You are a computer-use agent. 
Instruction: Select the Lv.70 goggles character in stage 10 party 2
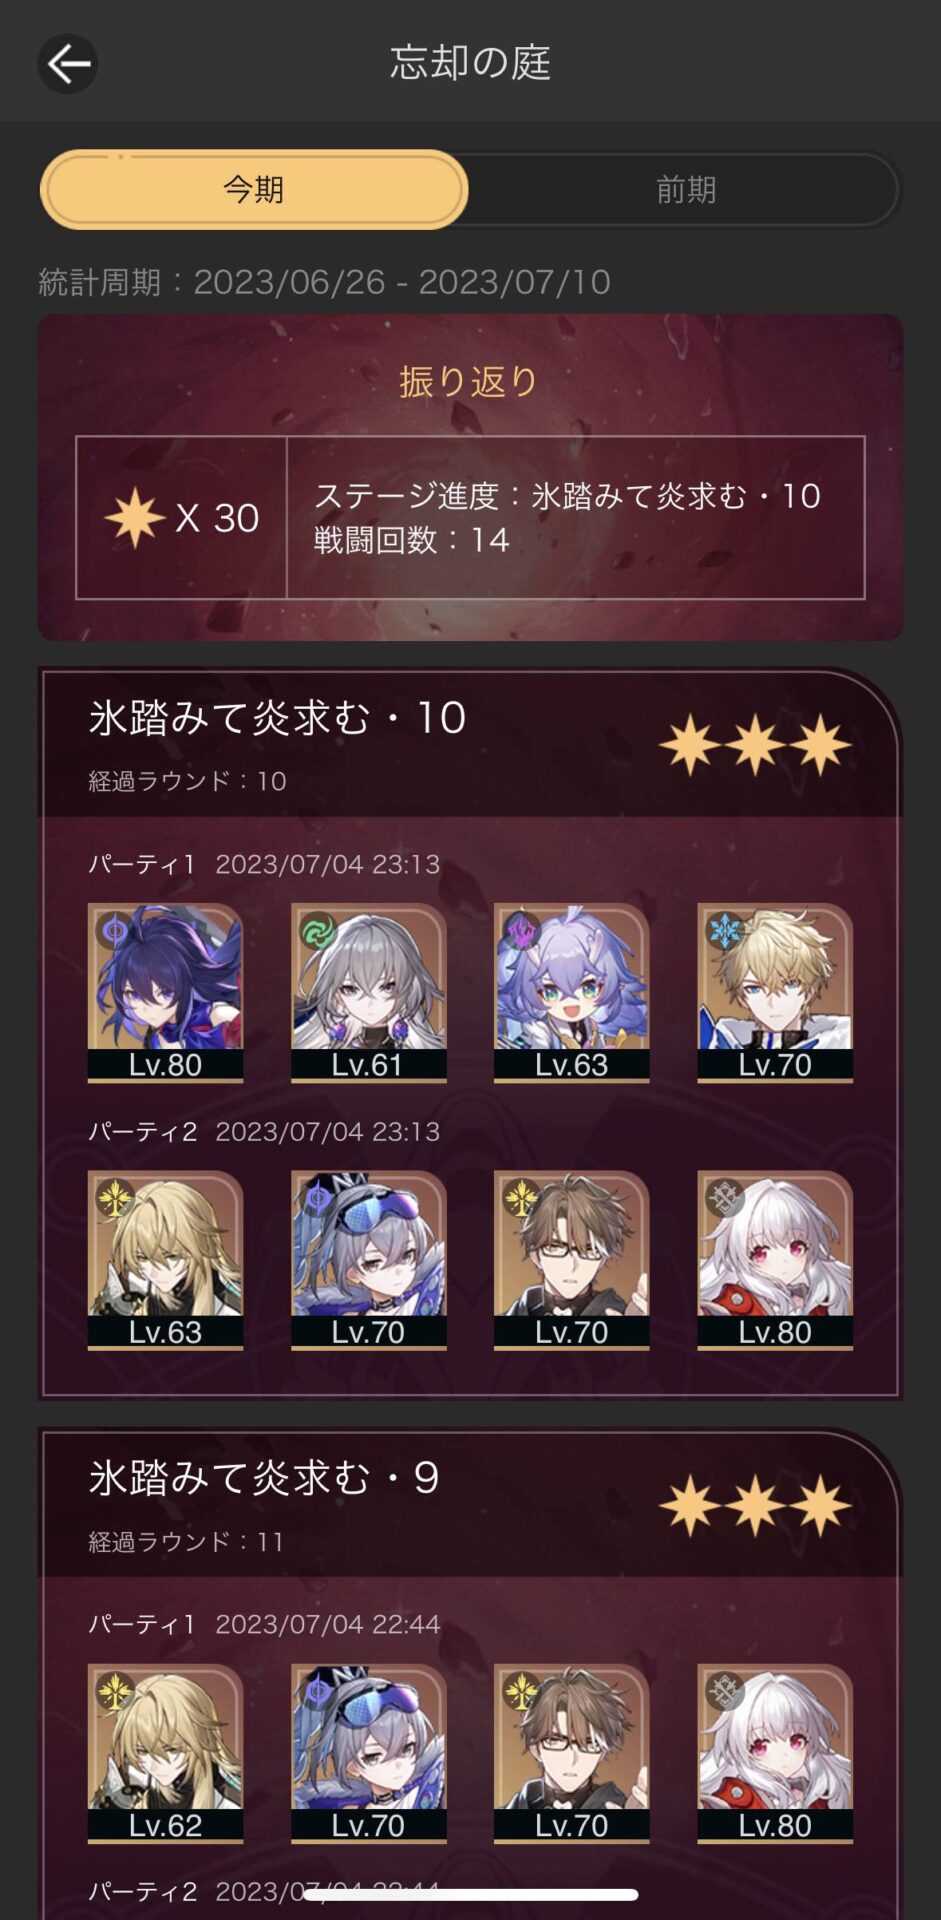tap(368, 1260)
